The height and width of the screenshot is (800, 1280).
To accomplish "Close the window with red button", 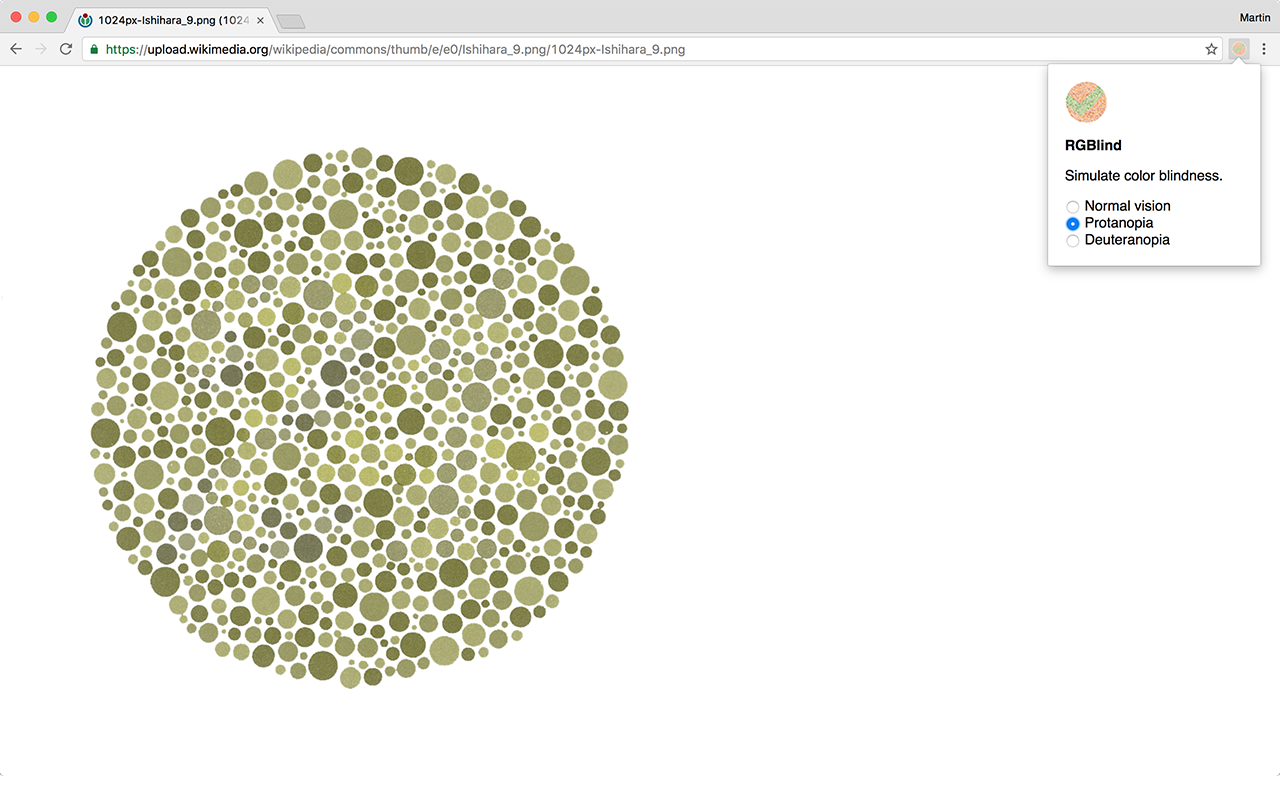I will (16, 18).
